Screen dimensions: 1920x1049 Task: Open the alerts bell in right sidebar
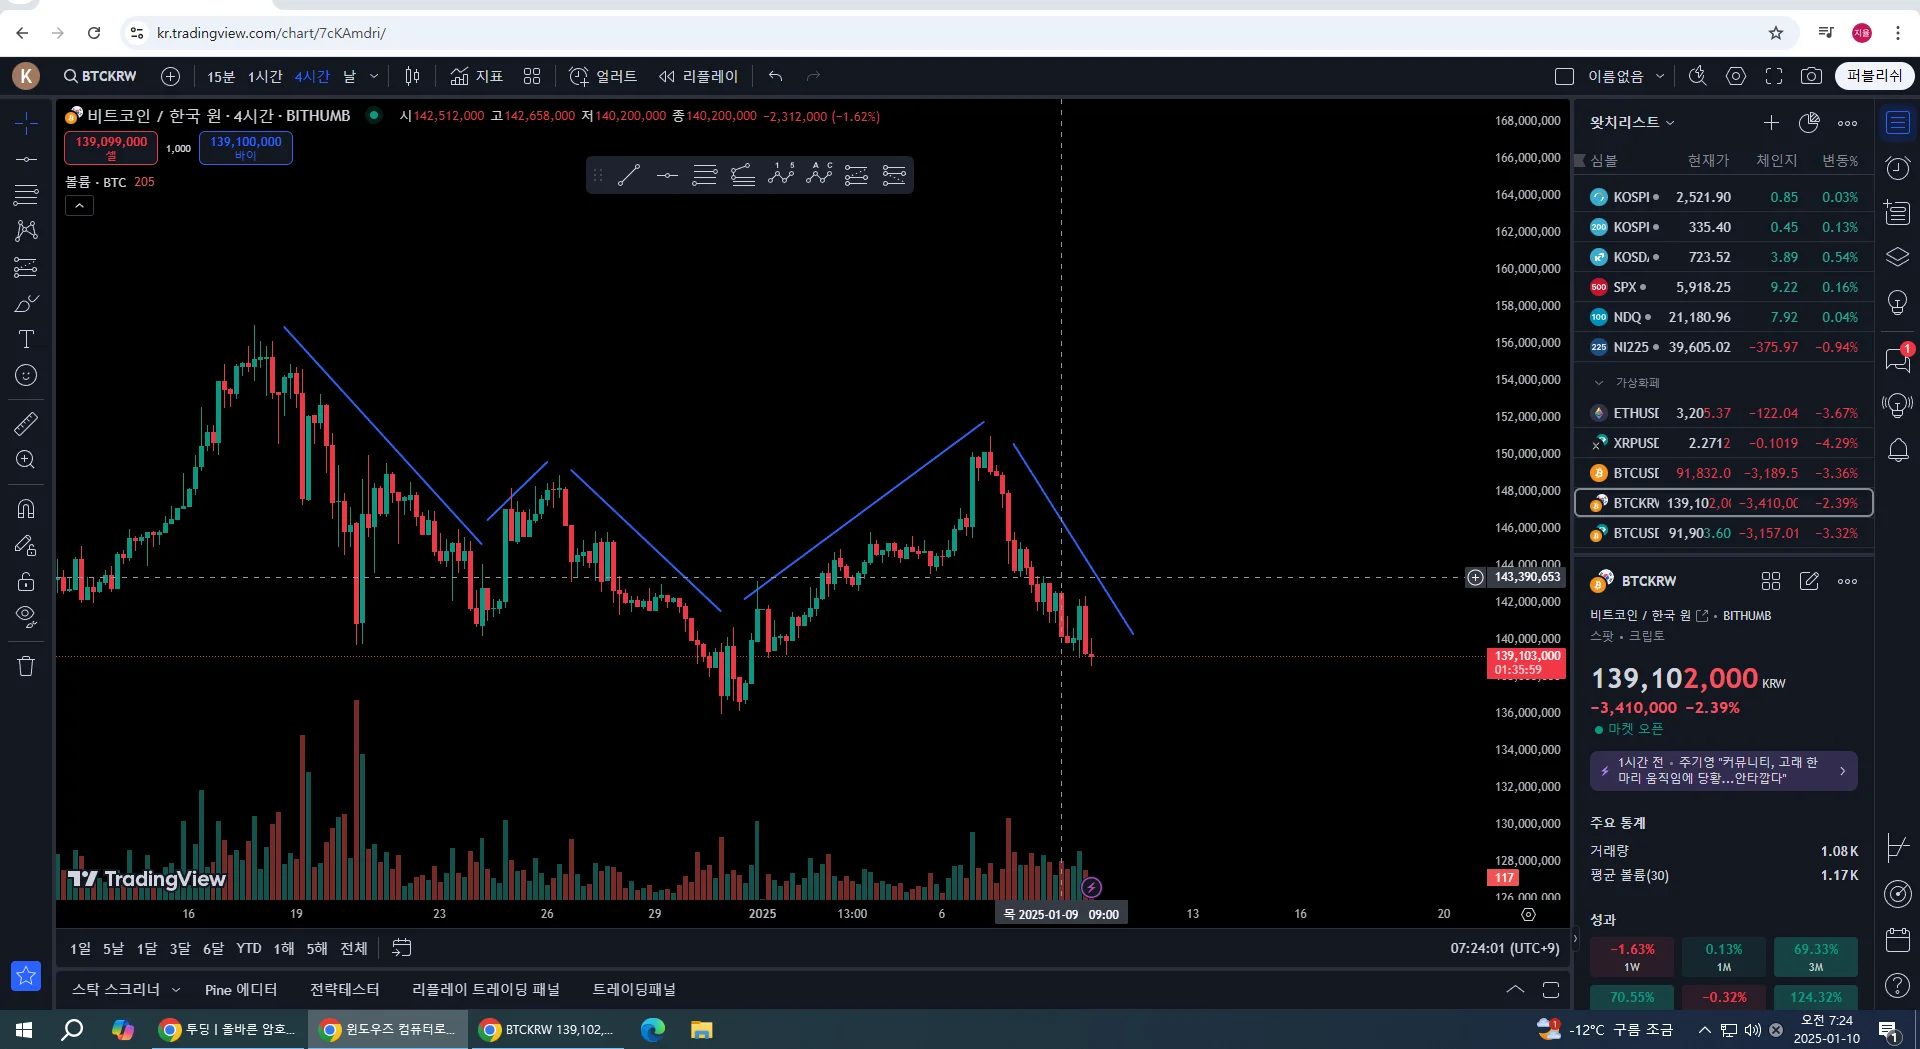pos(1898,451)
